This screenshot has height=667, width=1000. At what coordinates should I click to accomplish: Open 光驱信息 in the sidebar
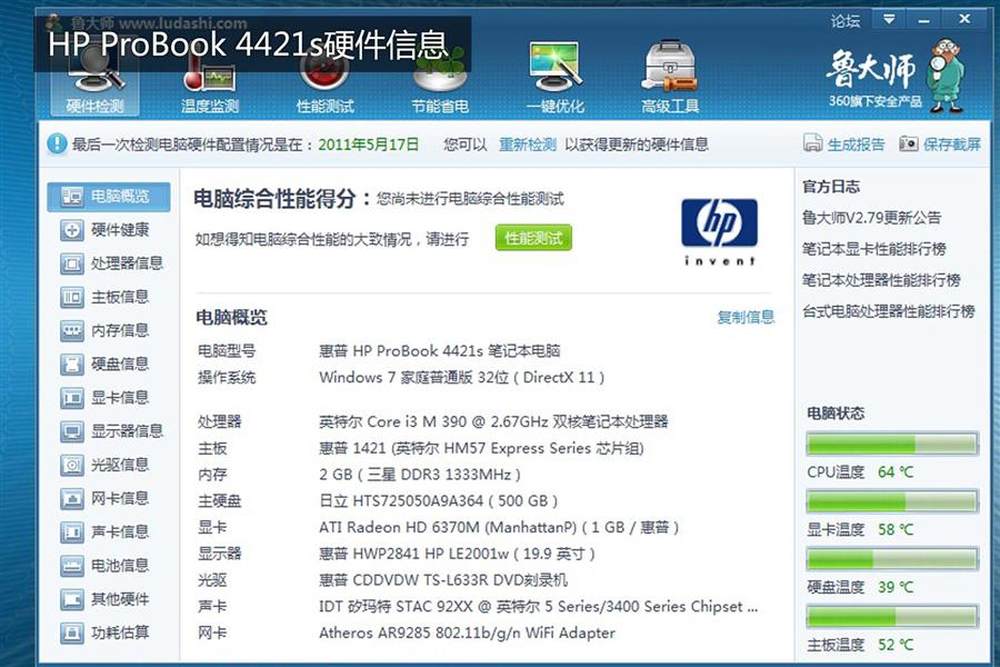(105, 465)
